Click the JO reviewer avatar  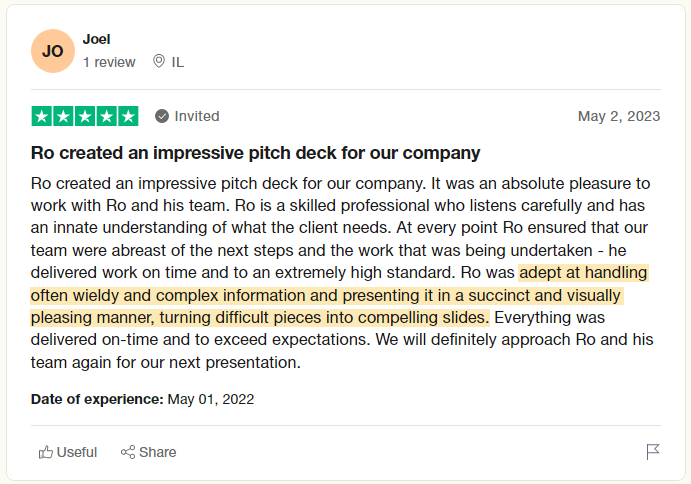pos(52,51)
